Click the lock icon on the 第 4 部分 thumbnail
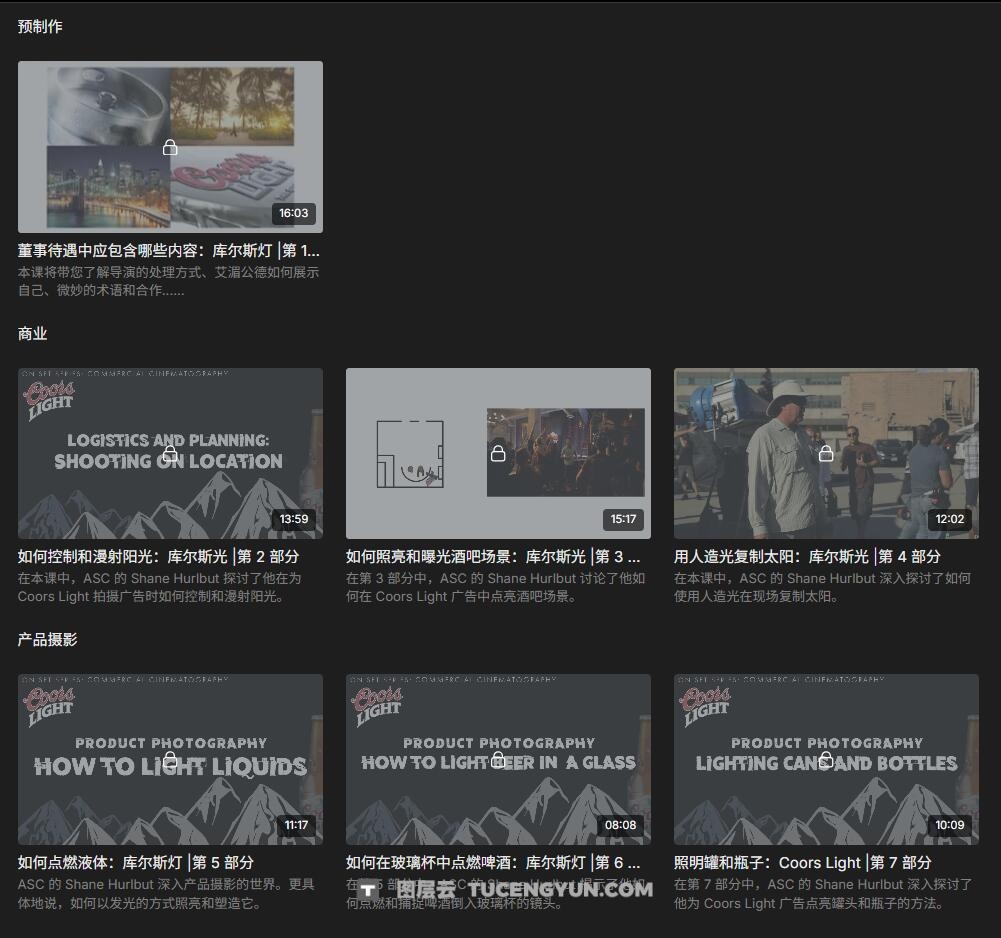 [826, 452]
